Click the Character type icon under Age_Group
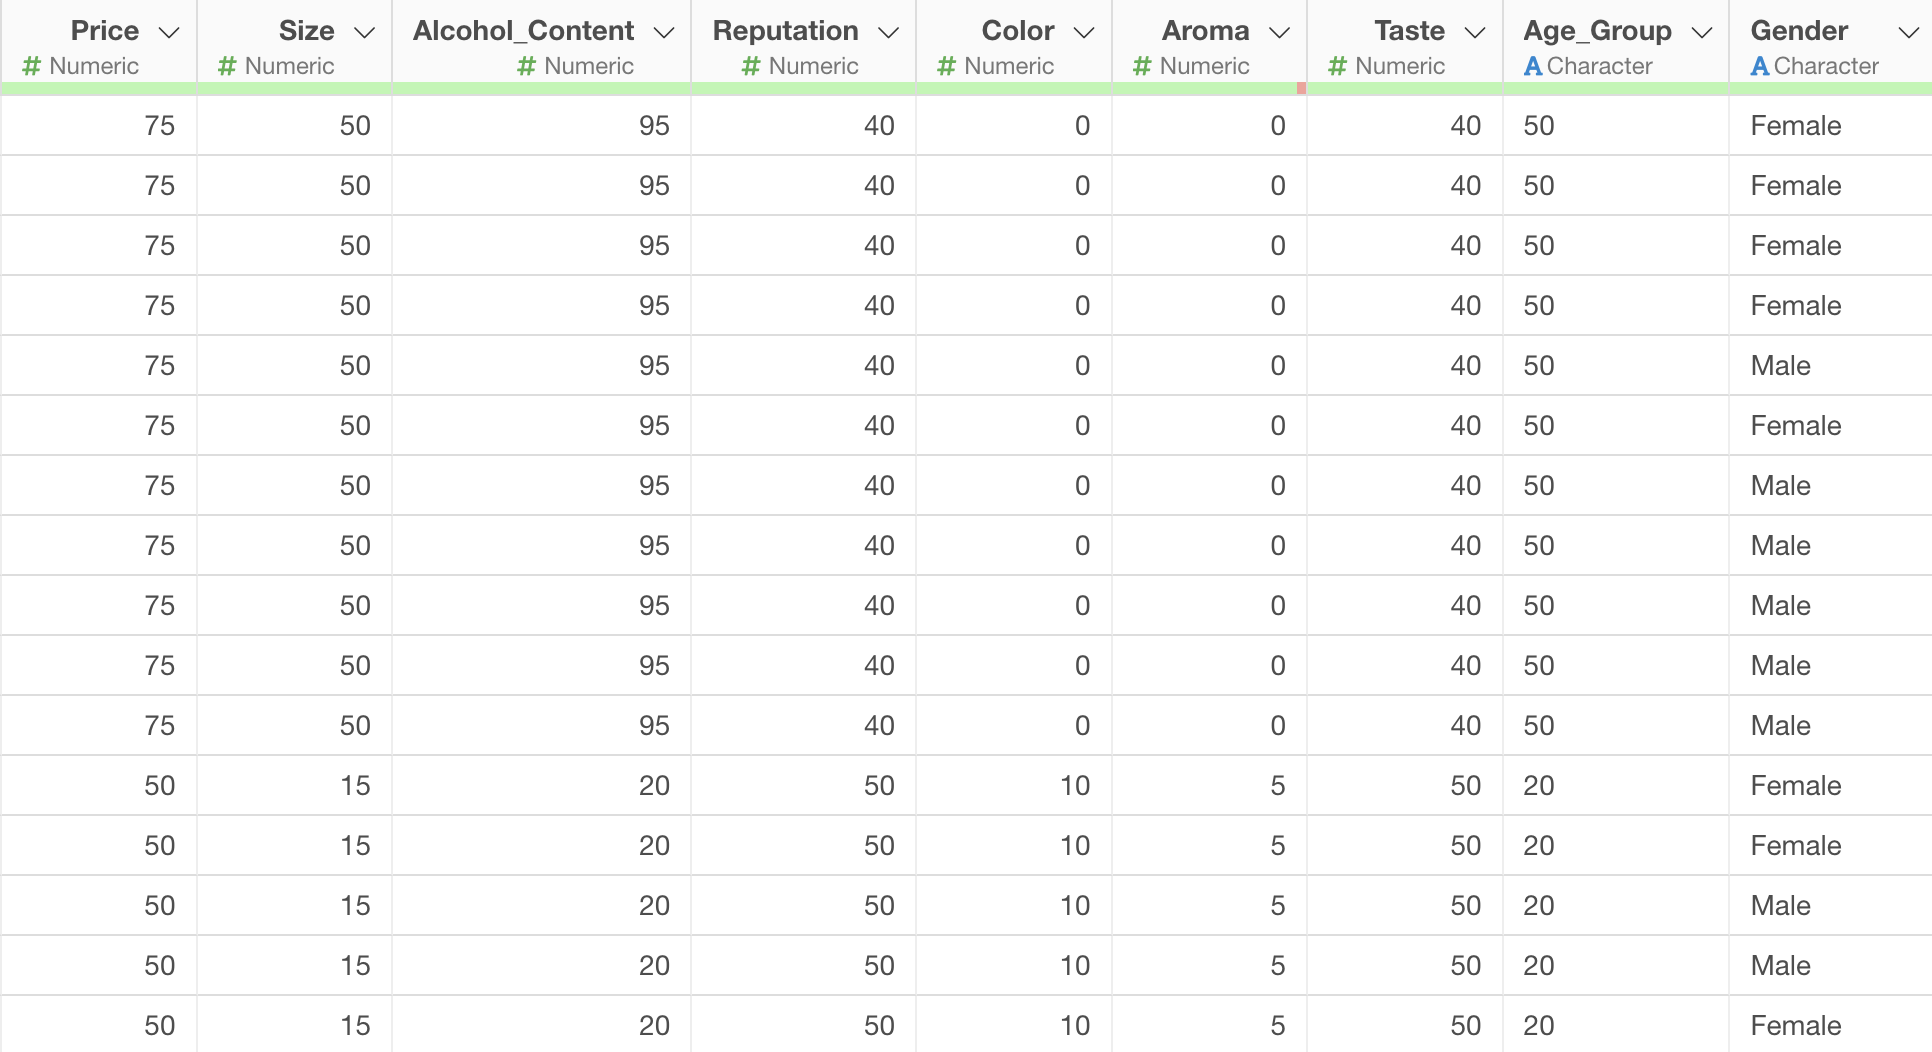Screen dimensions: 1932x1052 1532,66
